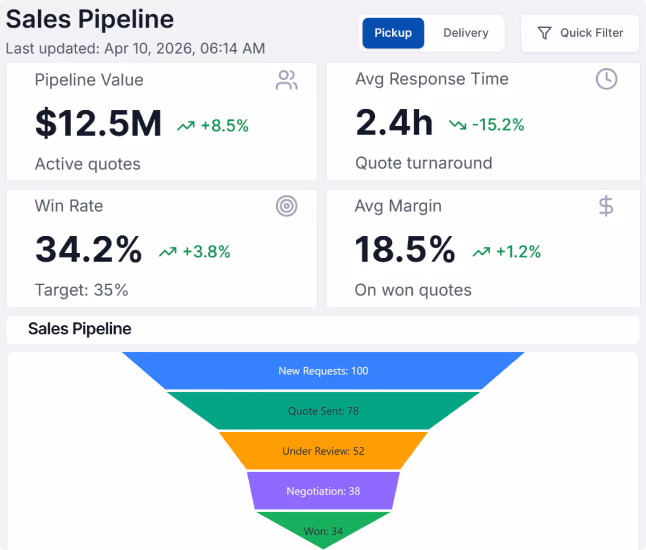
Task: Switch to the Delivery option
Action: click(466, 33)
